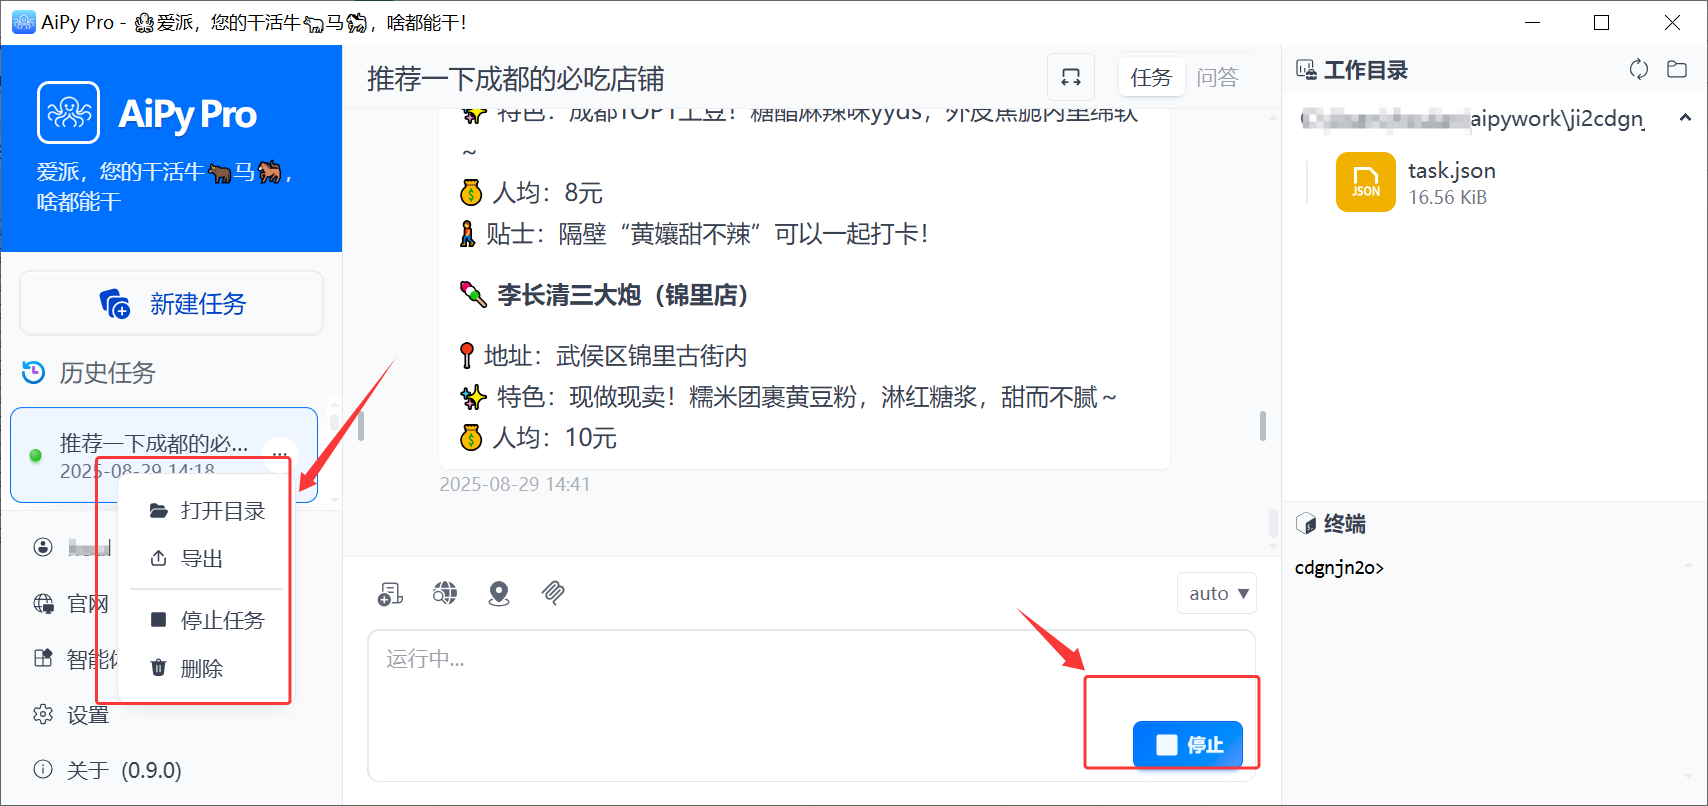Click the refresh icon in work directory panel
Viewport: 1708px width, 806px height.
[x=1638, y=69]
